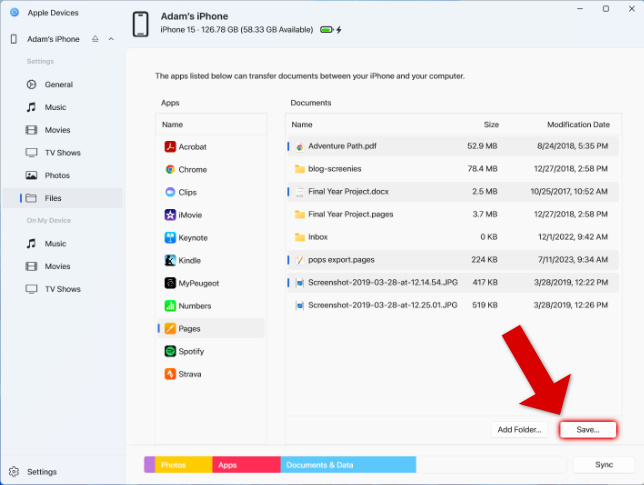Click the purple storage bar segment
This screenshot has height=485, width=644.
150,465
